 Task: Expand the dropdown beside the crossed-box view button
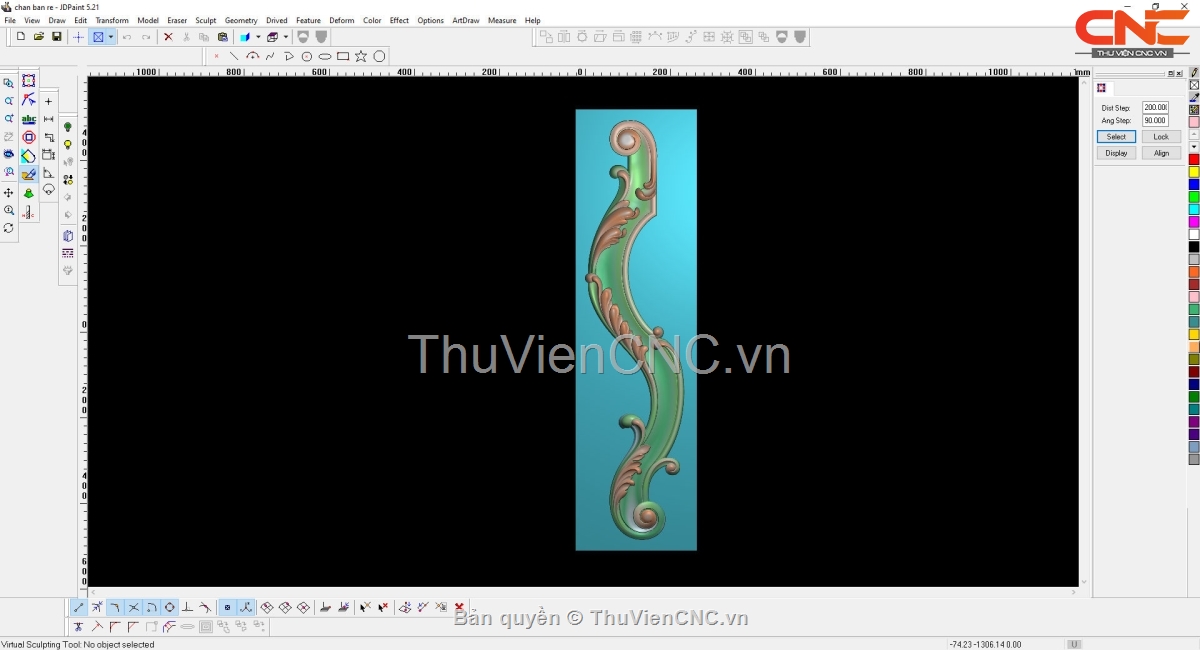coord(111,37)
